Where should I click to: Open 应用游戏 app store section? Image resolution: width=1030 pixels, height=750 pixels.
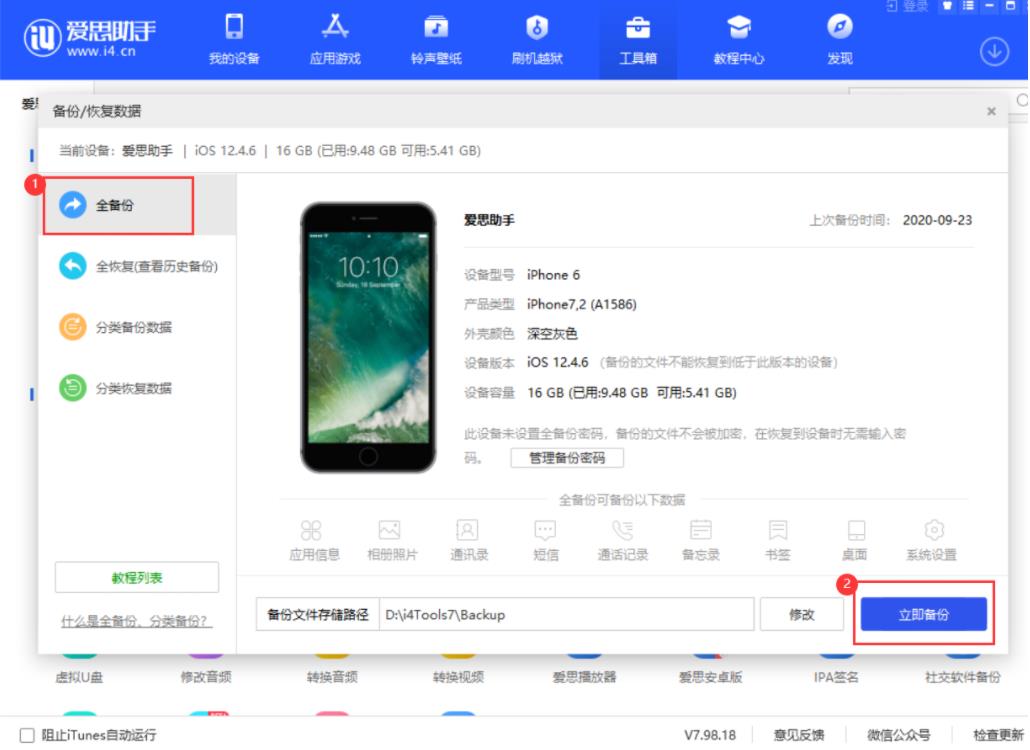[x=335, y=40]
